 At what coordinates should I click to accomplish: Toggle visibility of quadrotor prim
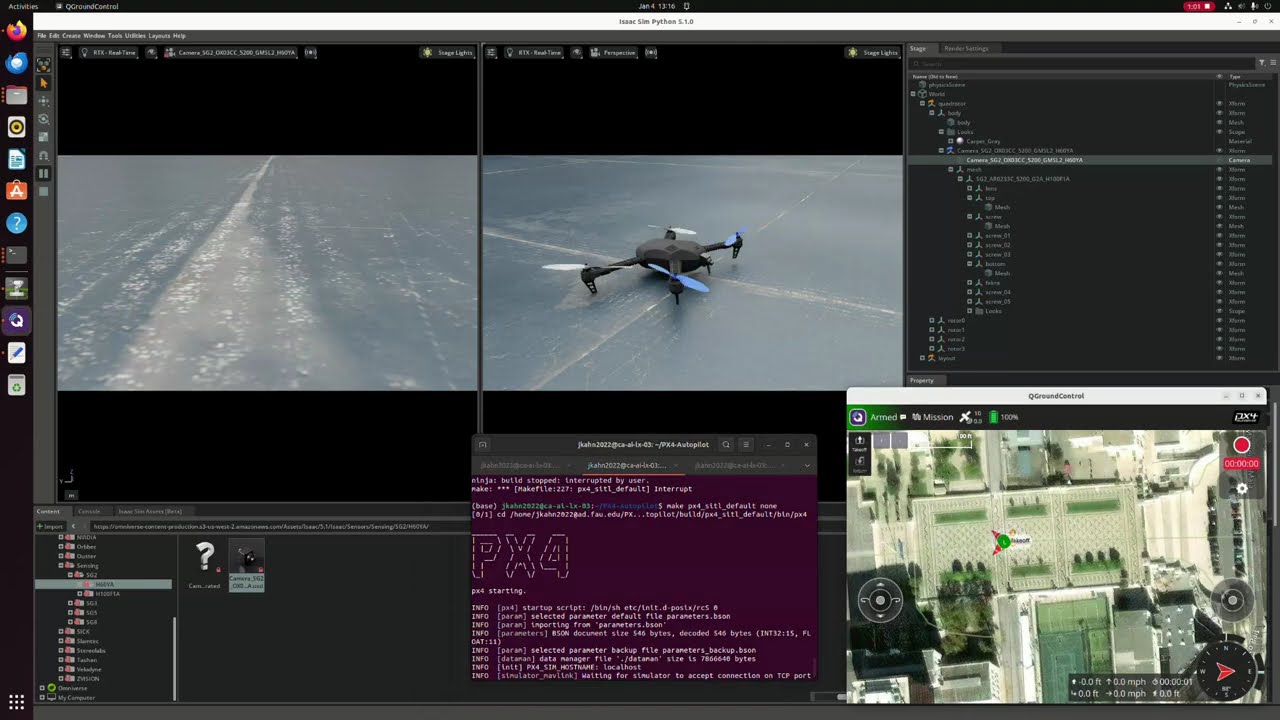[x=1219, y=103]
